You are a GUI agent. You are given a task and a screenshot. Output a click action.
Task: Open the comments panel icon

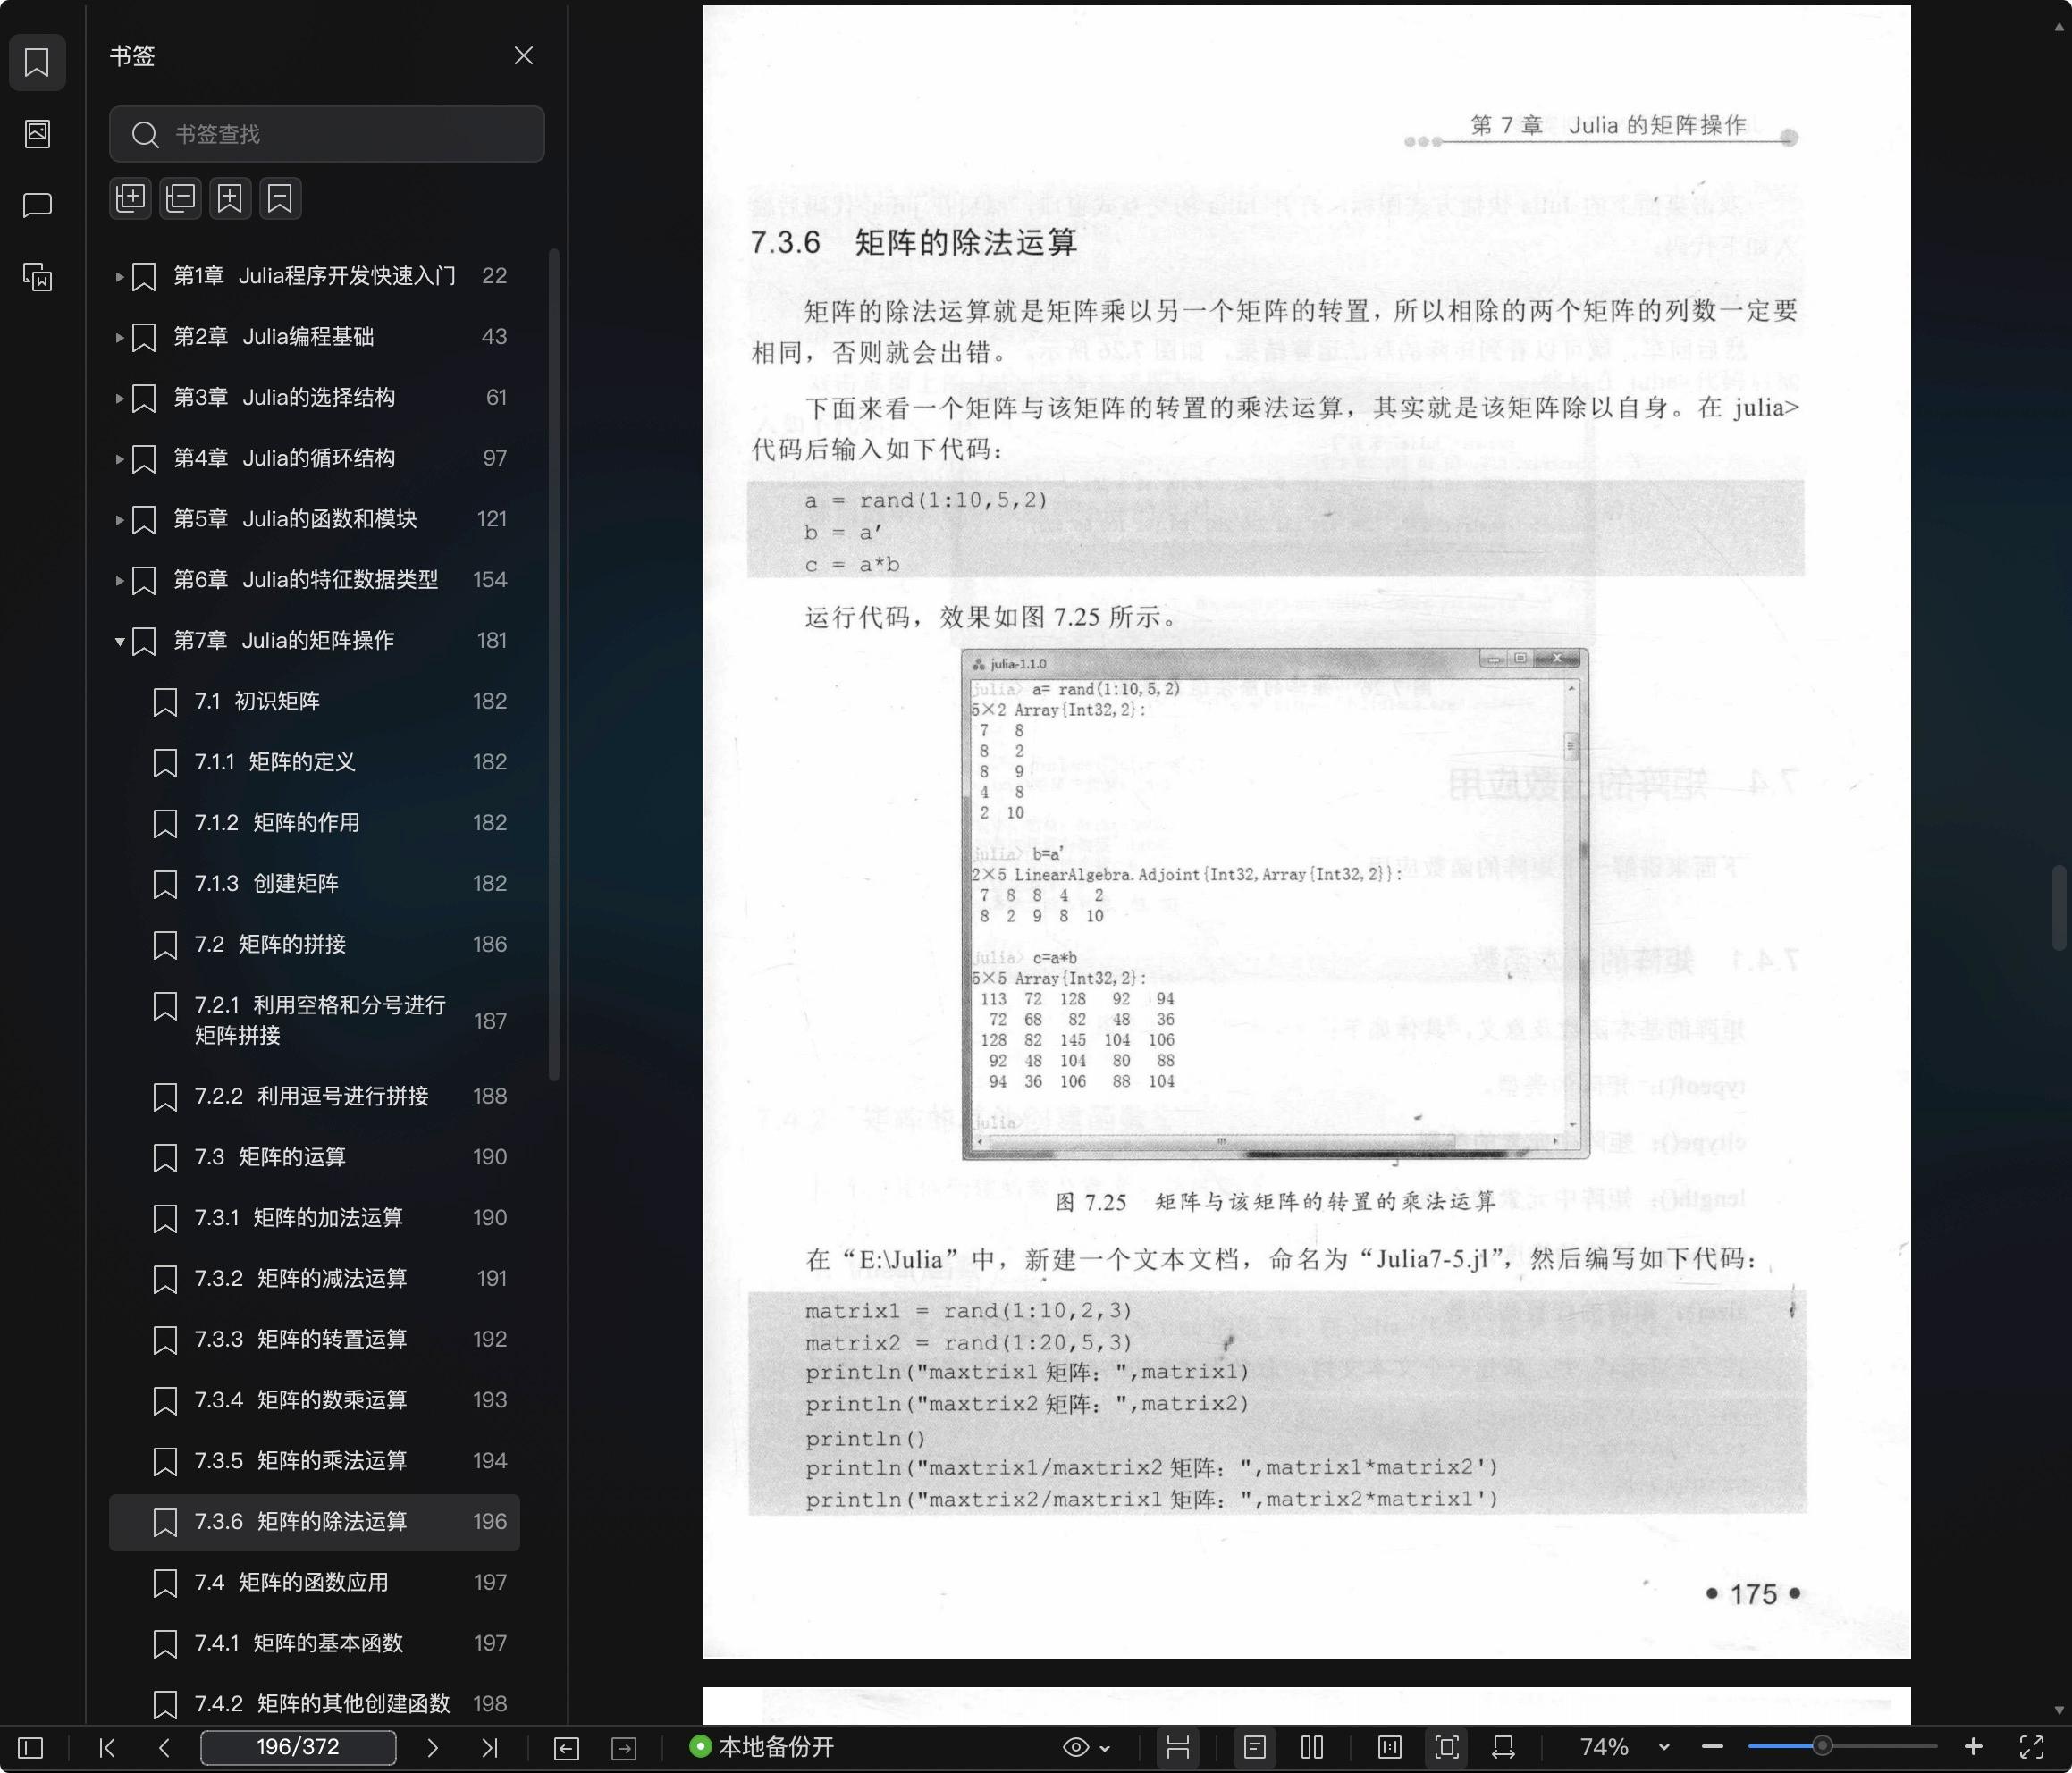point(37,205)
